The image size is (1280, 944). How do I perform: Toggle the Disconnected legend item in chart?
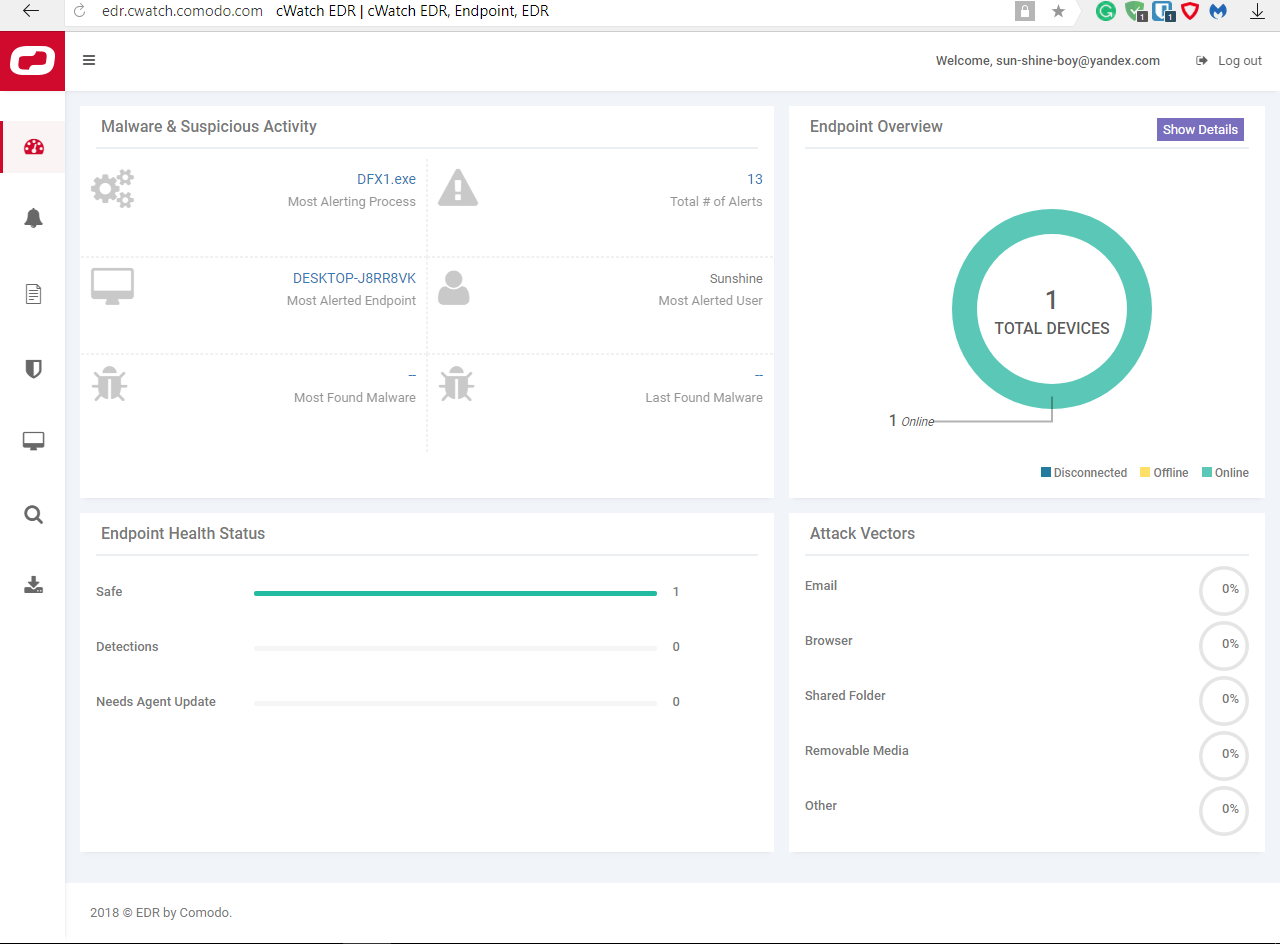(x=1084, y=473)
